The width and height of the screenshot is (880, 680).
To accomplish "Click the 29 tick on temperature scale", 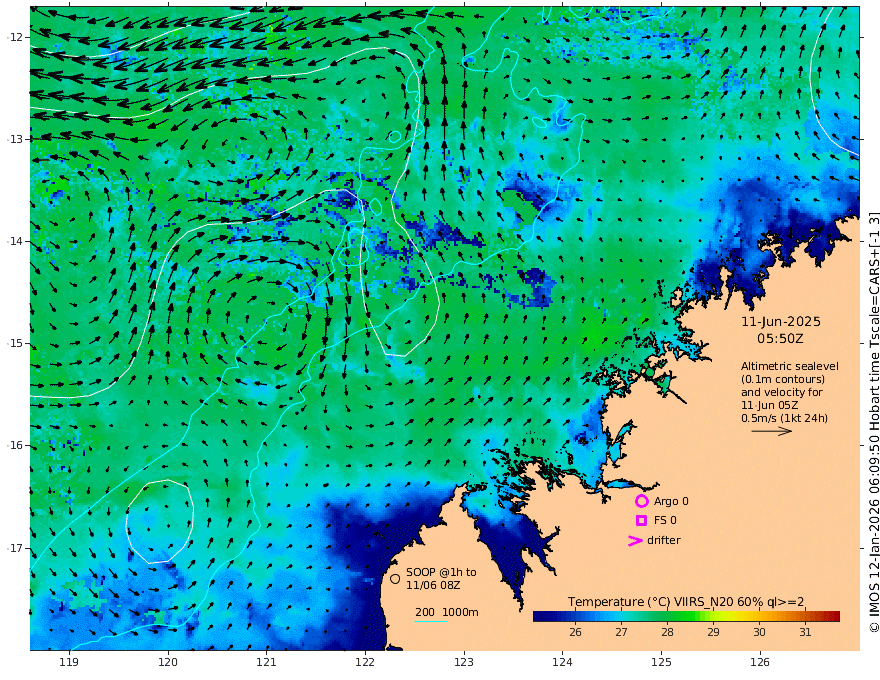I will (x=713, y=632).
